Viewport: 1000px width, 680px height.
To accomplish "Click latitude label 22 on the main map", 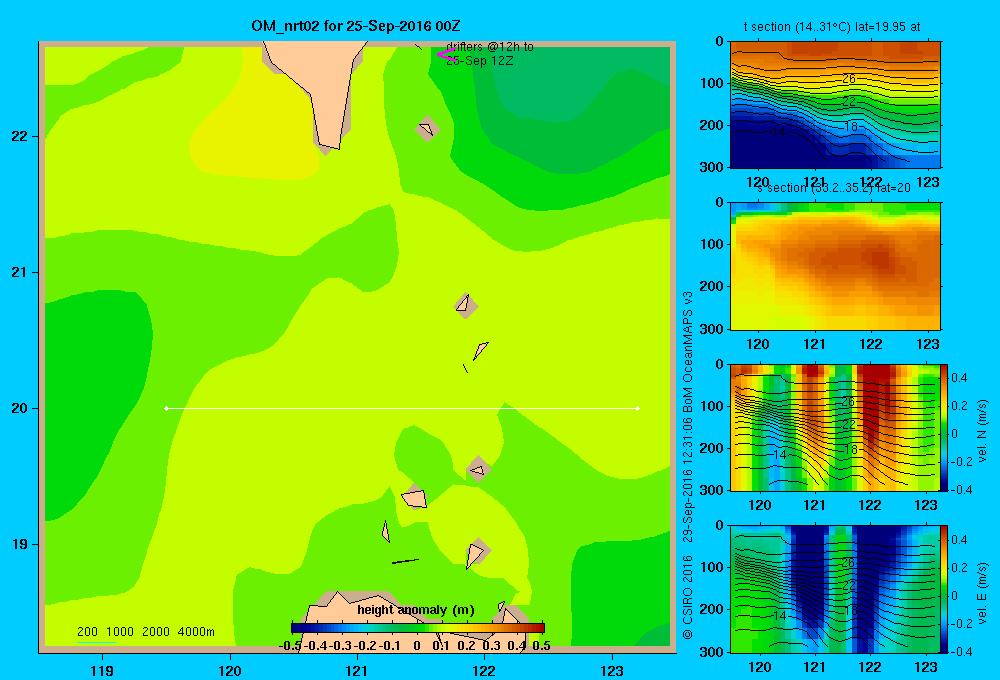I will [x=19, y=136].
